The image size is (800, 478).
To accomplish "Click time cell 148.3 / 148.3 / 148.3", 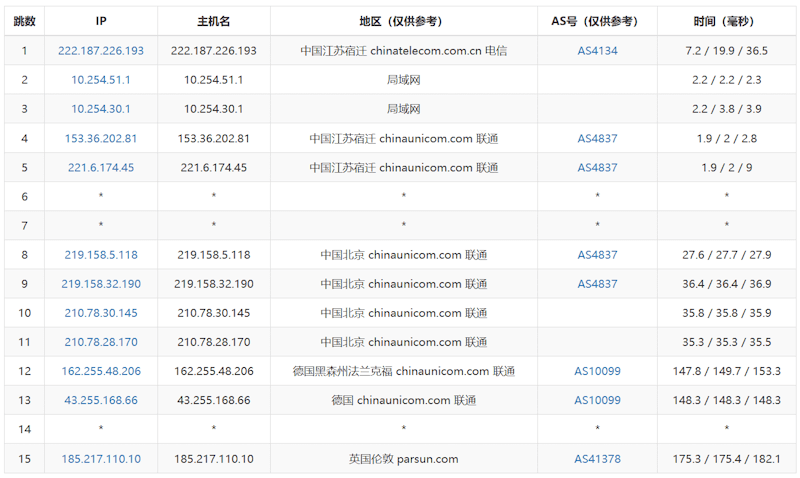I will [727, 400].
